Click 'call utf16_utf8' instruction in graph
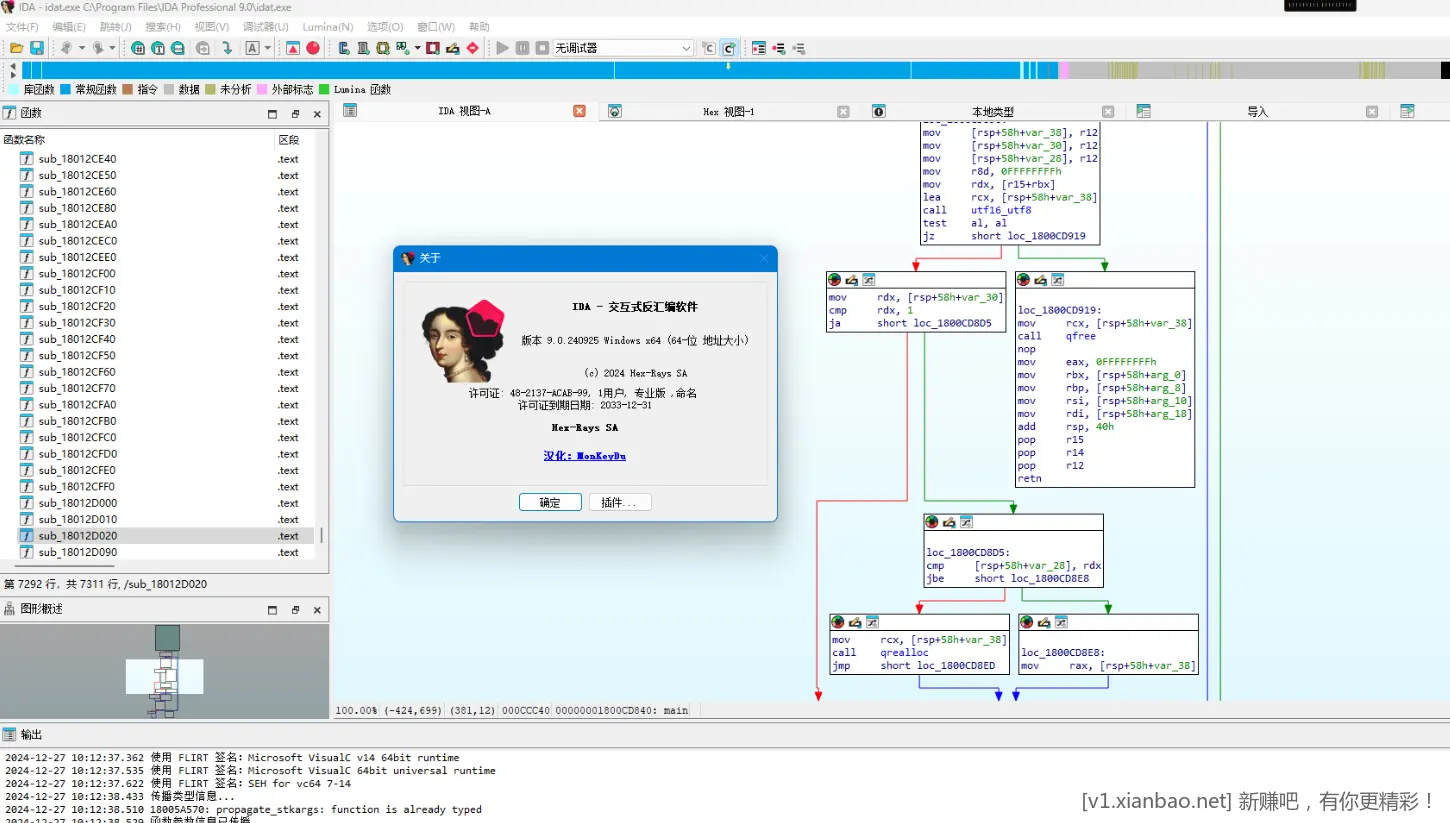Viewport: 1450px width, 823px height. point(977,210)
